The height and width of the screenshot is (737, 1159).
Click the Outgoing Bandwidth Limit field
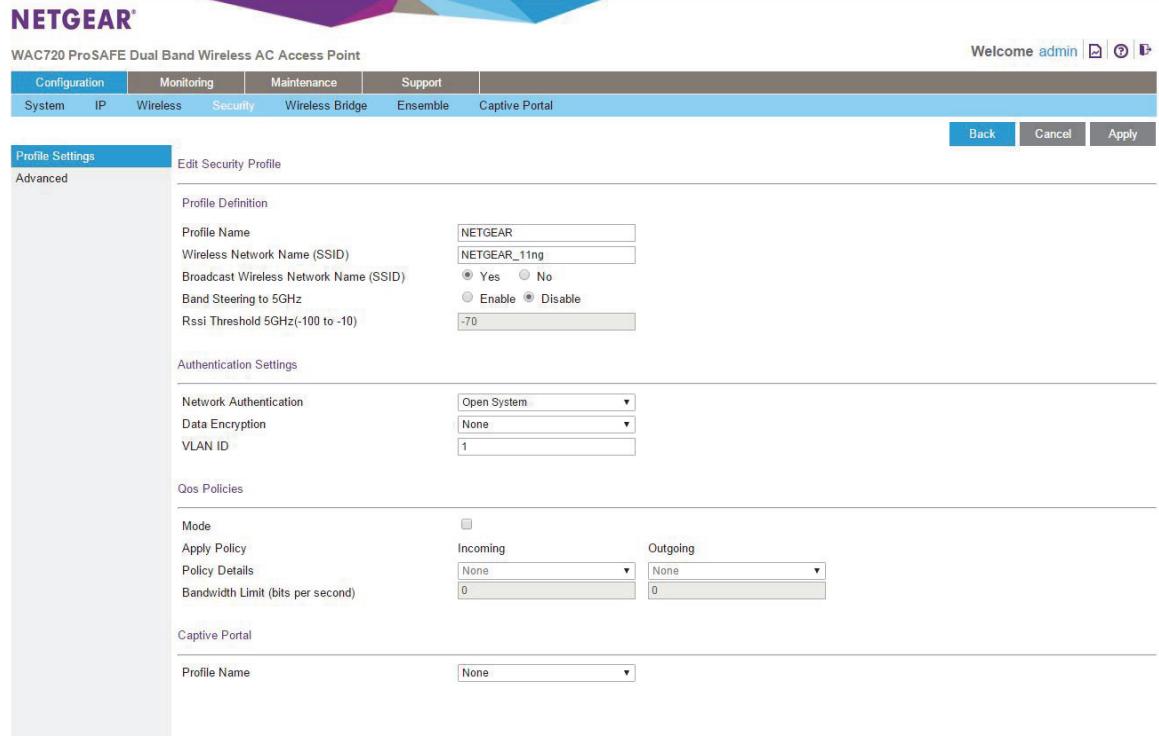[x=737, y=590]
